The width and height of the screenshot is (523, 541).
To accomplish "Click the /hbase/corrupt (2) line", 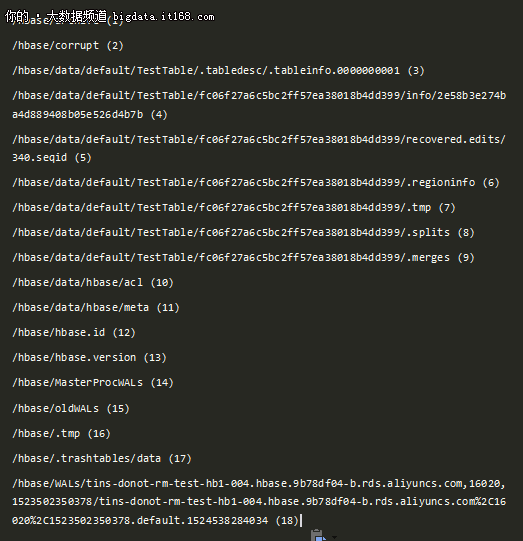I will [x=68, y=46].
